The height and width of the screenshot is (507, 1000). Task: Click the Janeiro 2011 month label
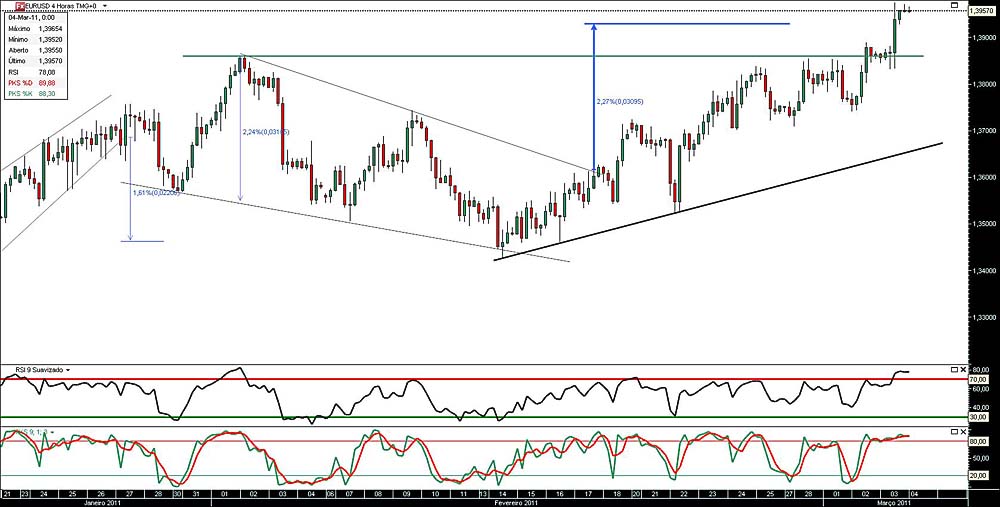105,503
